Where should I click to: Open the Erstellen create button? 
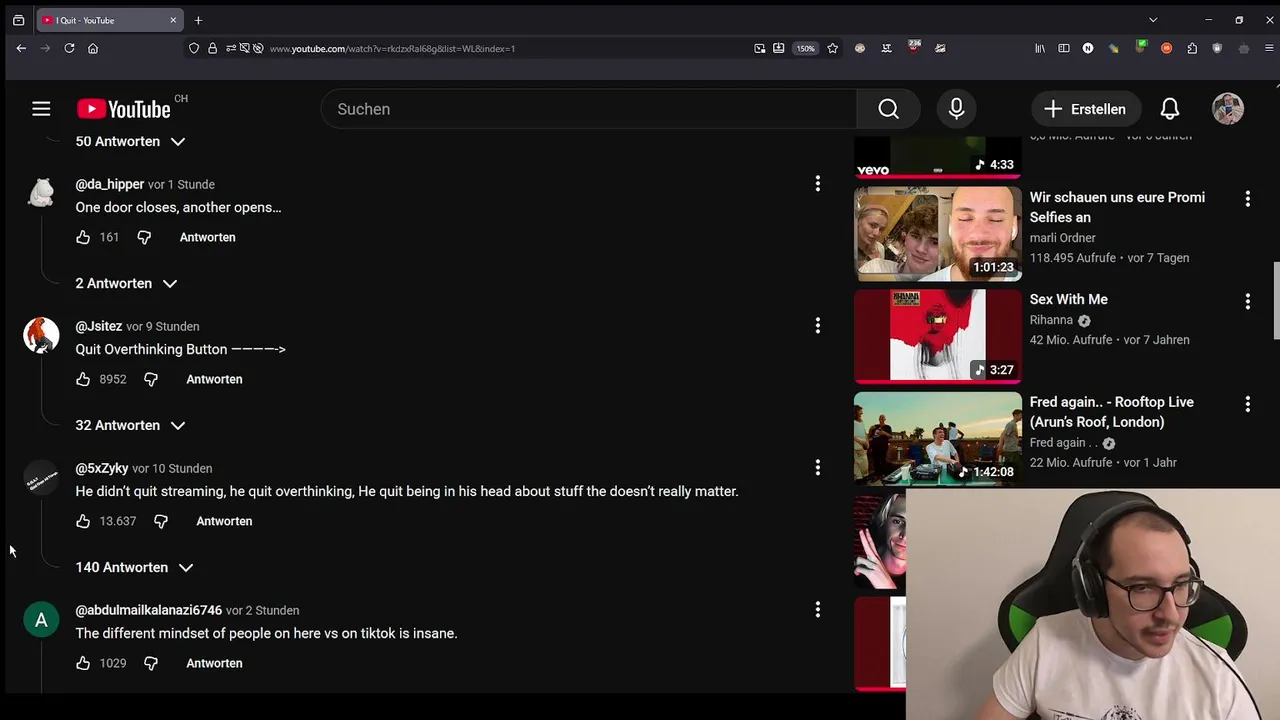(x=1086, y=109)
